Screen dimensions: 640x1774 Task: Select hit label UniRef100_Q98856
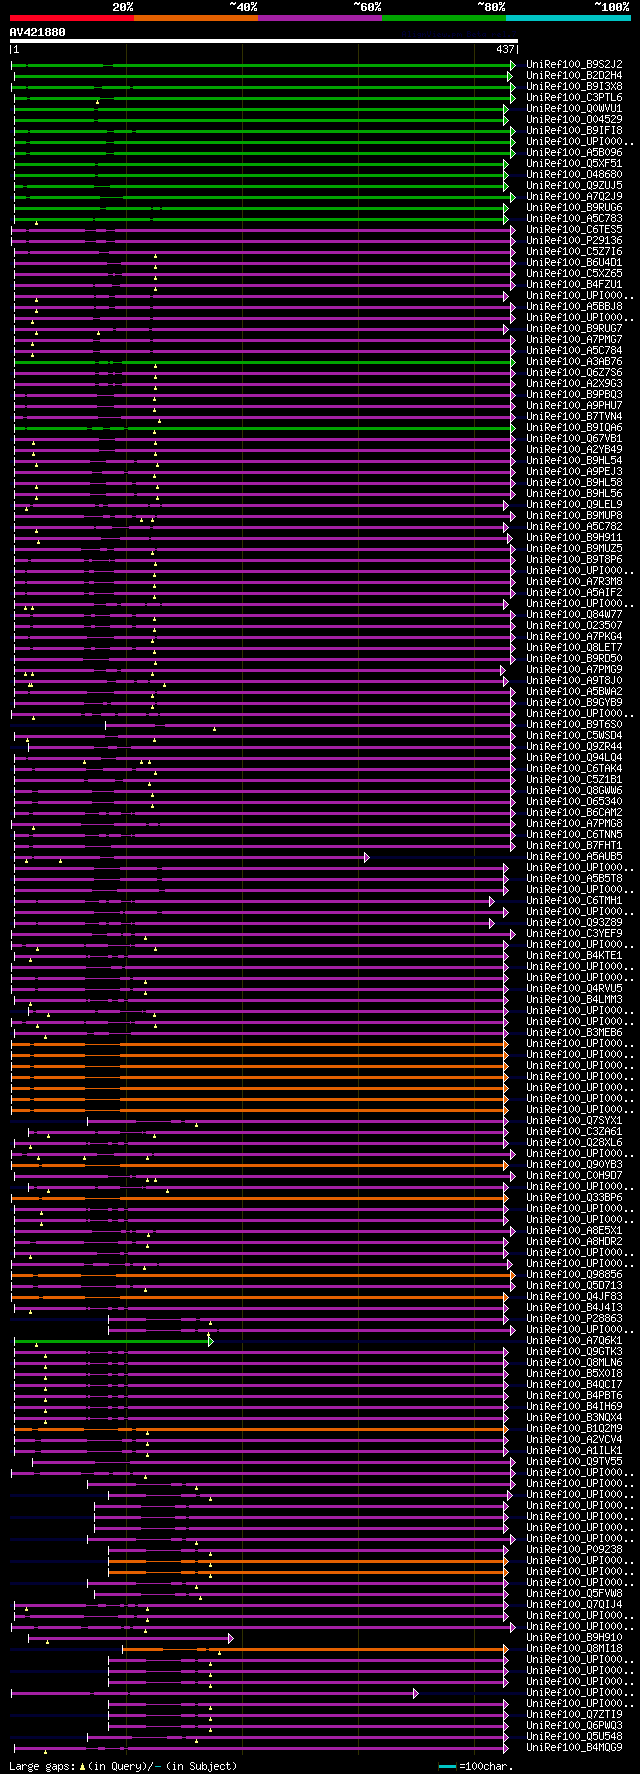click(x=574, y=1274)
